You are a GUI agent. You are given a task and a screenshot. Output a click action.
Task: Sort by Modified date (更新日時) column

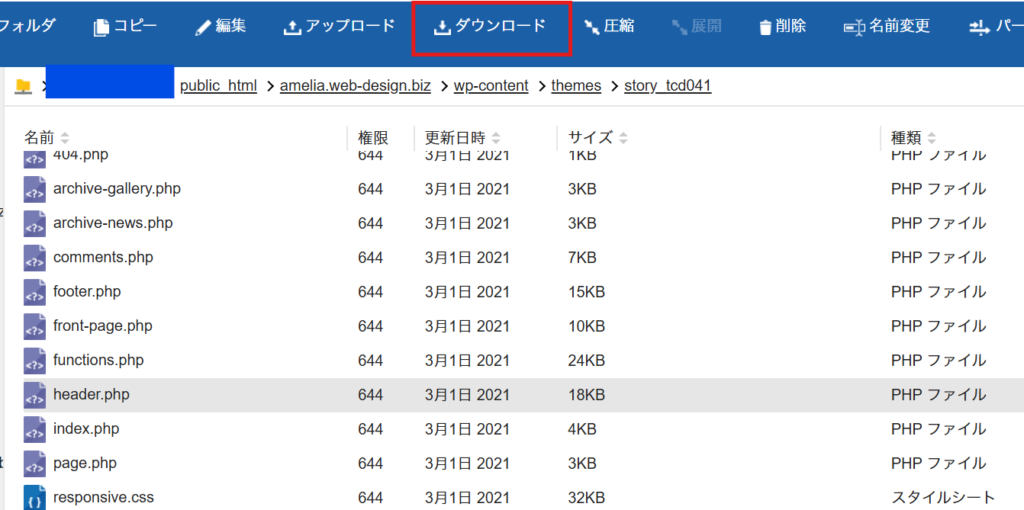point(455,137)
